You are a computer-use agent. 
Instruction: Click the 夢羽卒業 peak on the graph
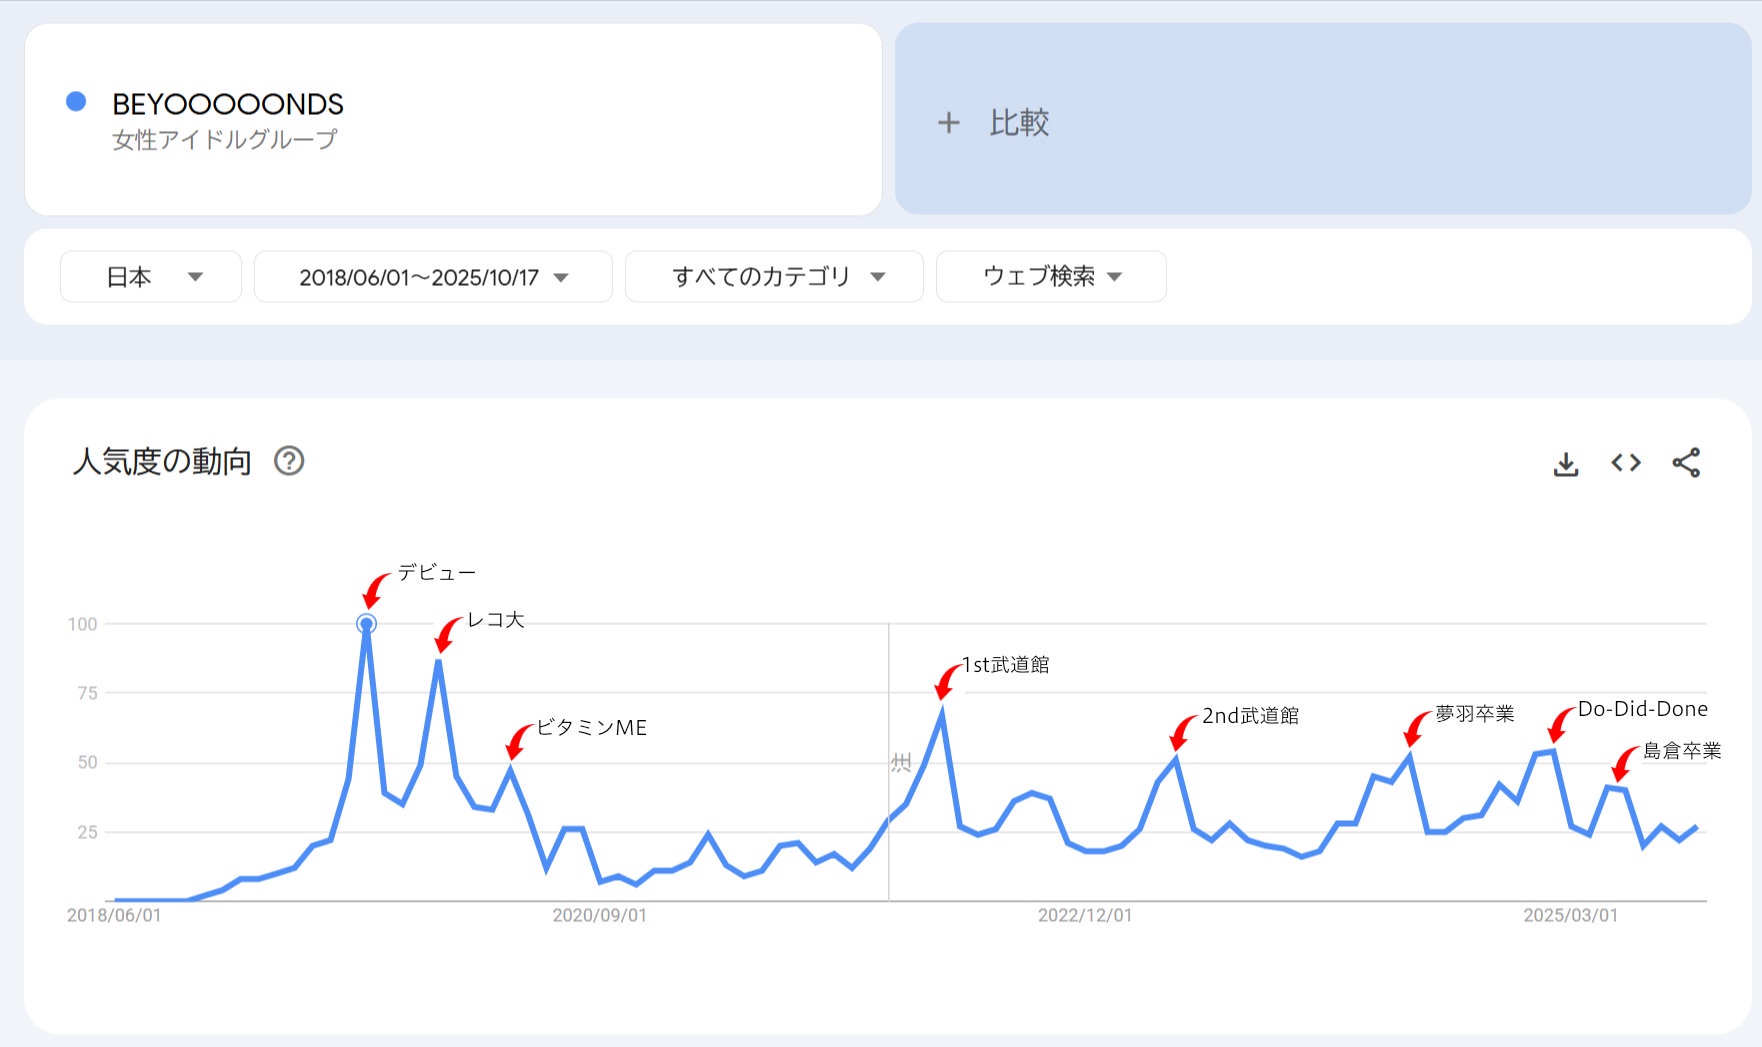pos(1409,756)
